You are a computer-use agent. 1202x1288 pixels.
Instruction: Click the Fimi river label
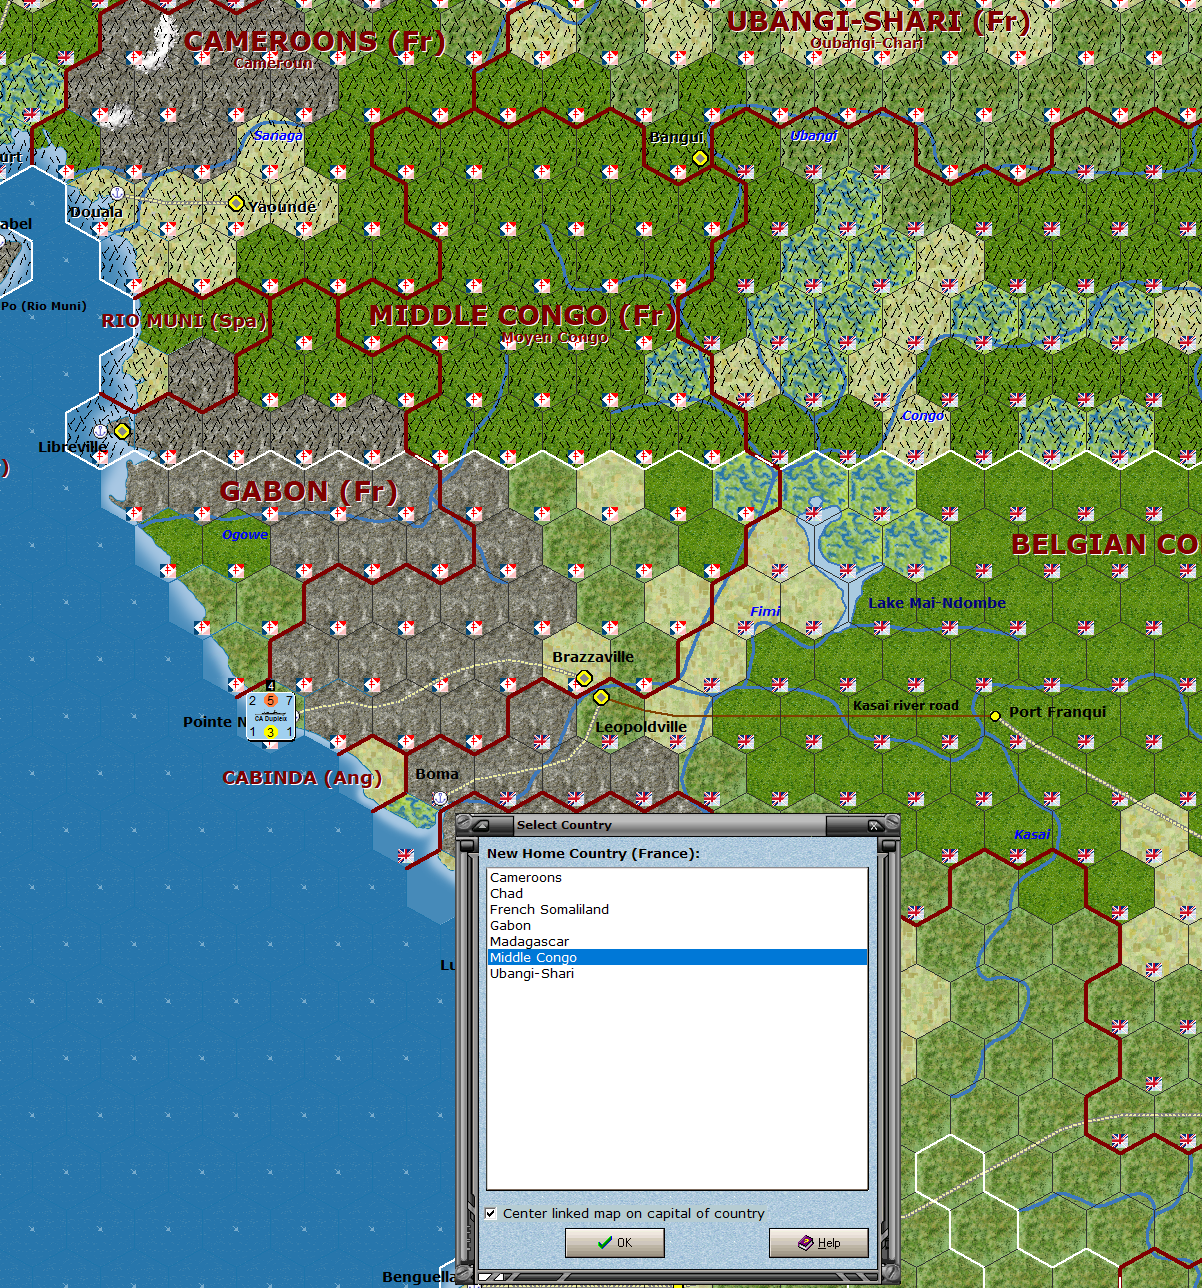tap(765, 611)
